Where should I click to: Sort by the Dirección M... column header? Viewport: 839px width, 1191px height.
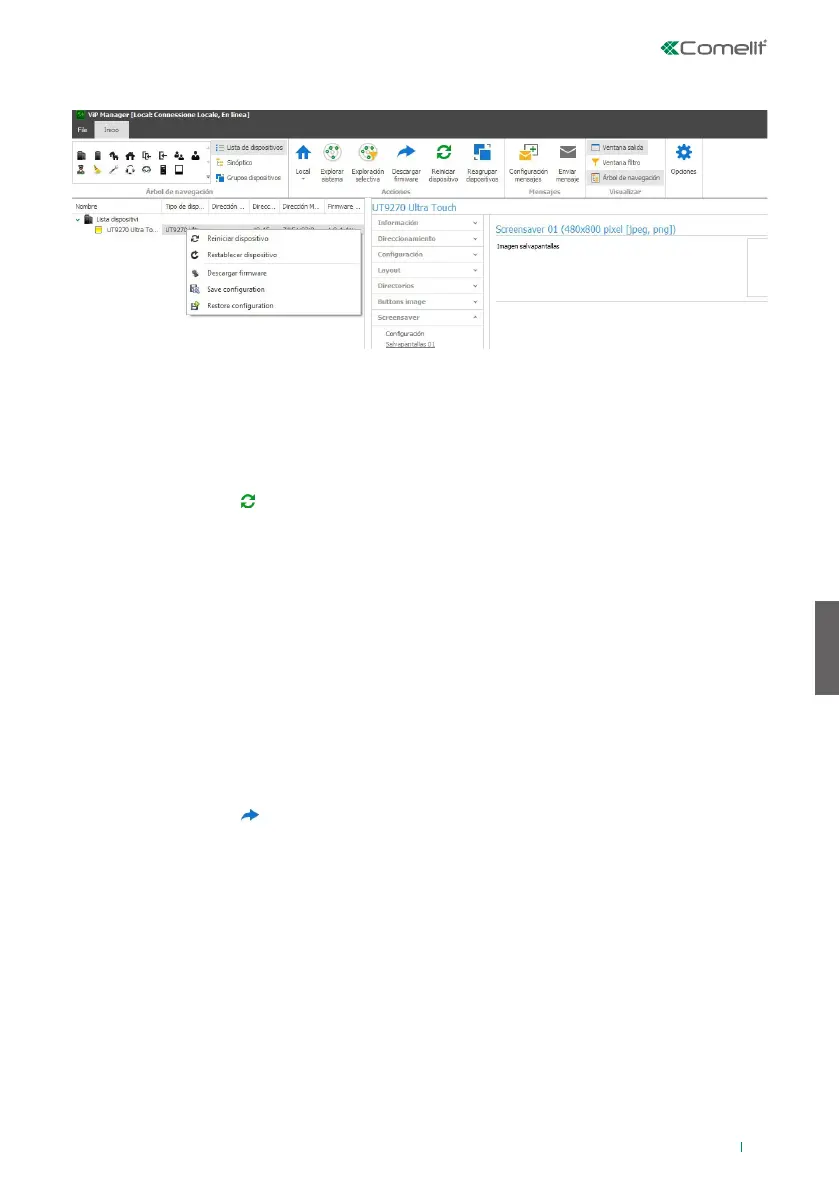301,207
